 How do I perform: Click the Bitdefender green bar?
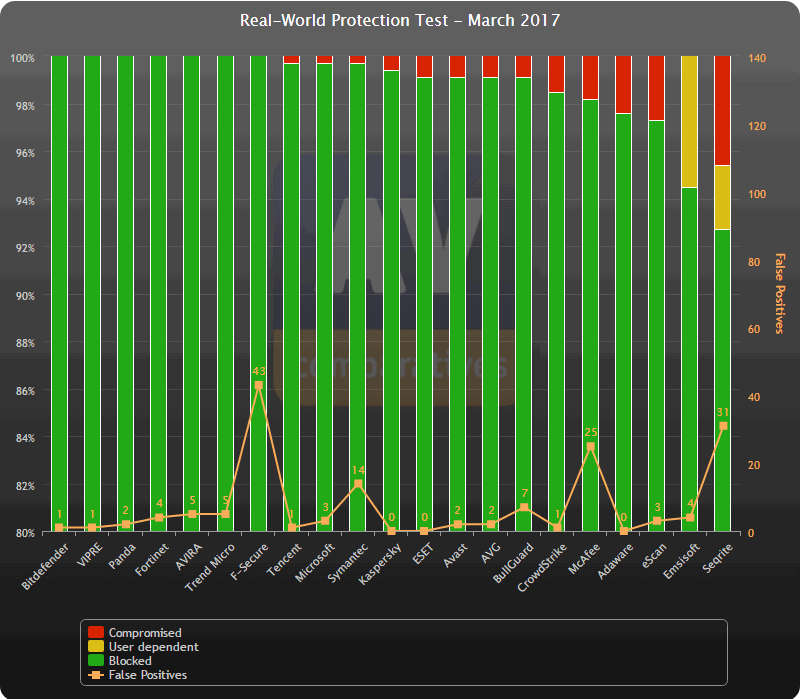[x=60, y=300]
